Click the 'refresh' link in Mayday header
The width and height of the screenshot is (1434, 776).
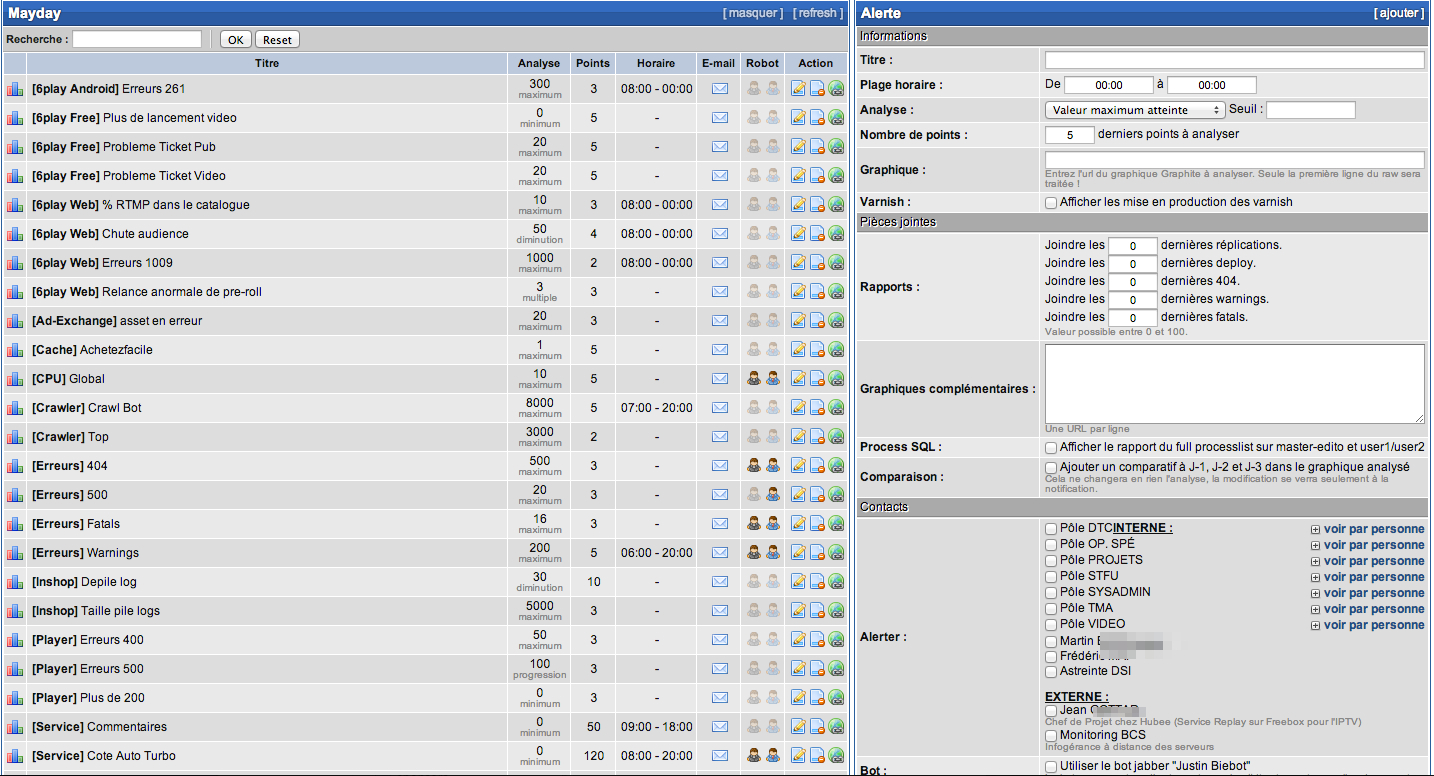(817, 13)
